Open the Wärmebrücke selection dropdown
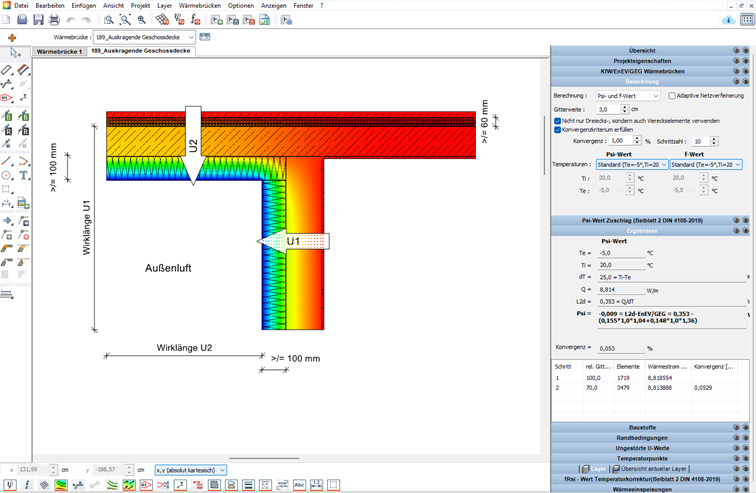This screenshot has width=756, height=493. pos(144,37)
